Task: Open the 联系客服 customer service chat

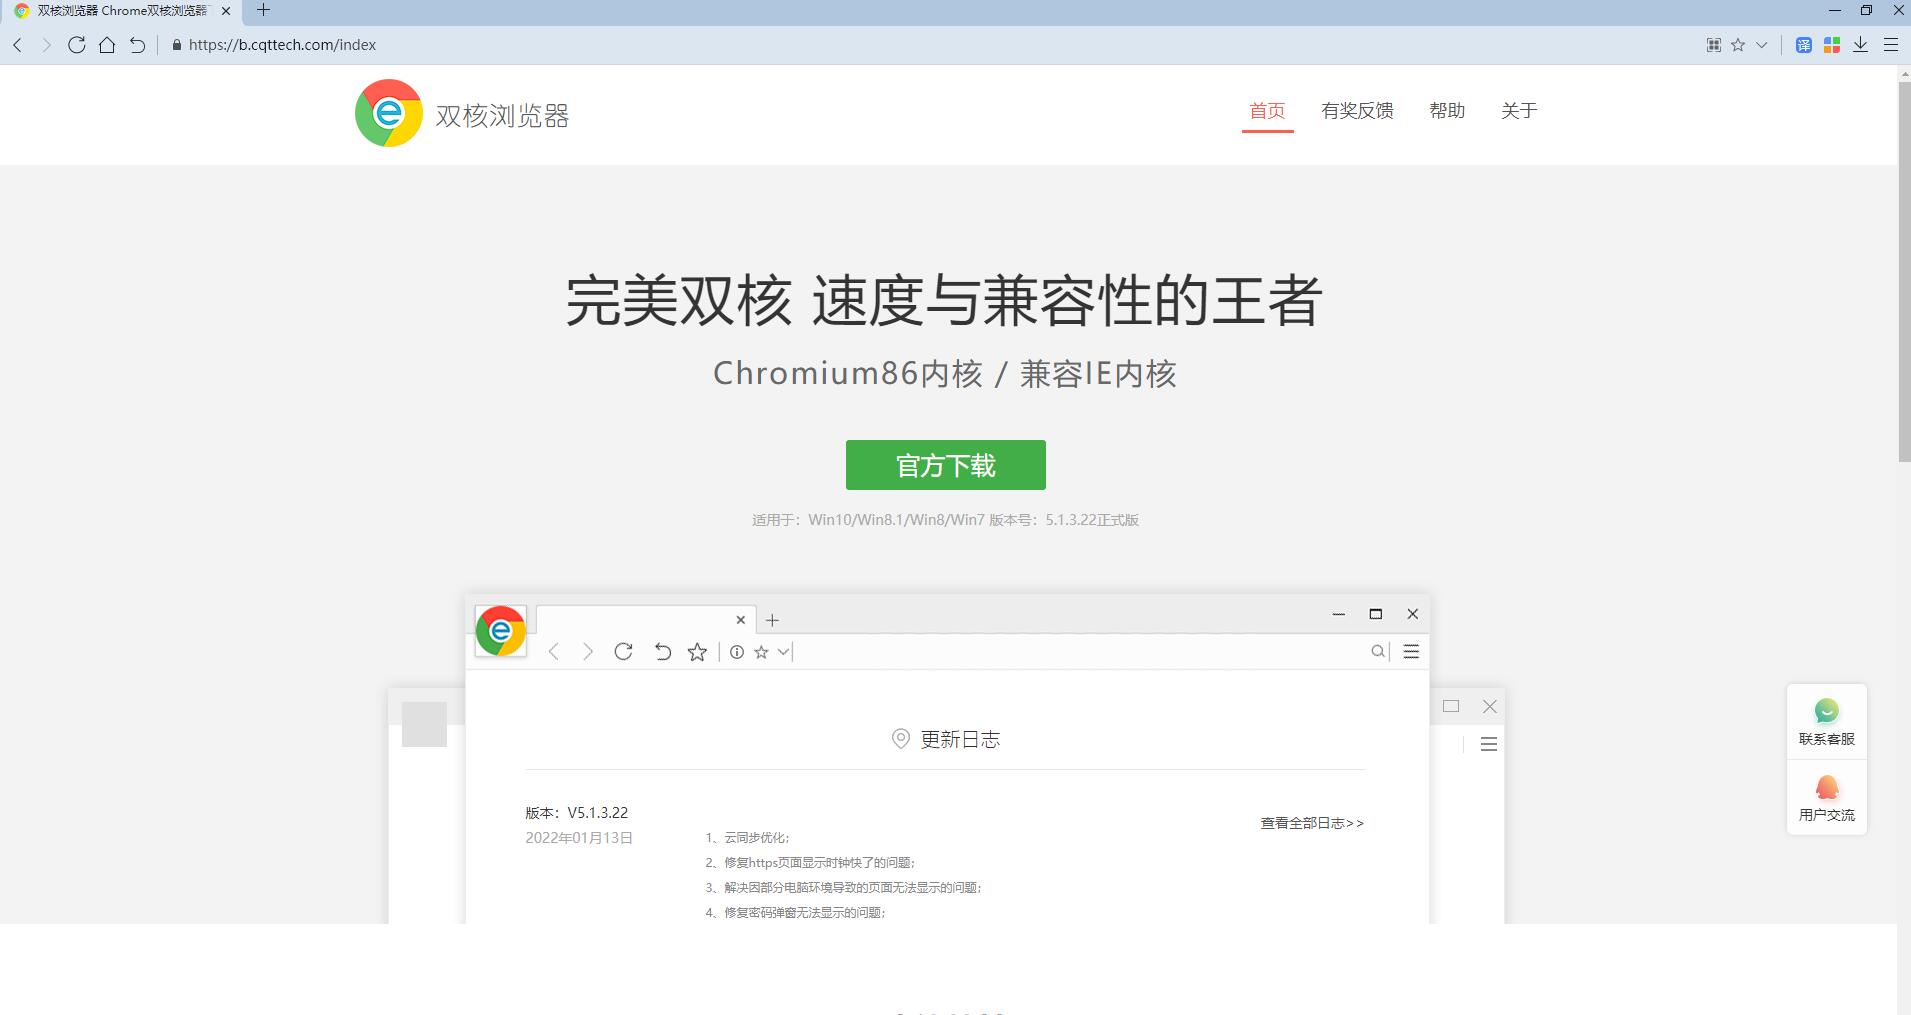Action: (1826, 719)
